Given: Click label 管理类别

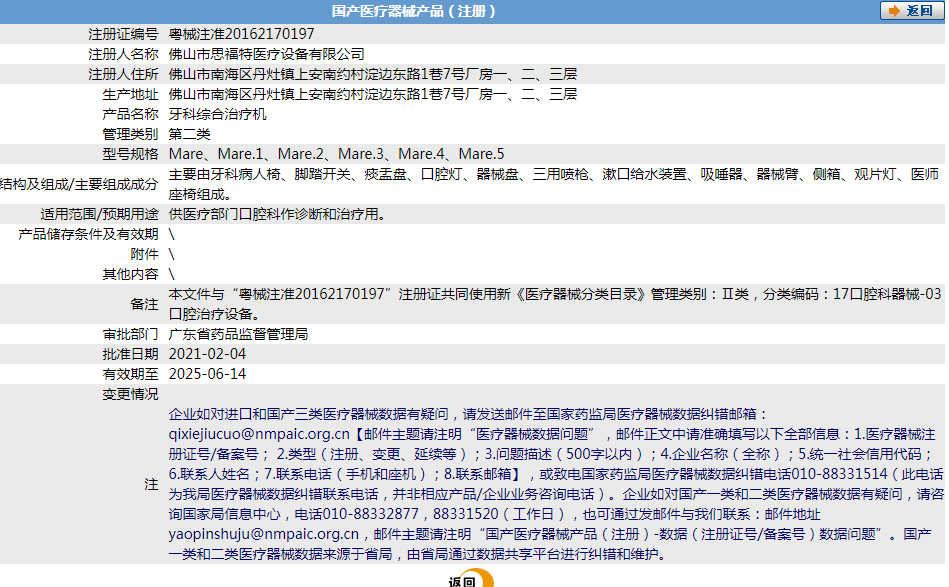Looking at the screenshot, I should click(130, 134).
